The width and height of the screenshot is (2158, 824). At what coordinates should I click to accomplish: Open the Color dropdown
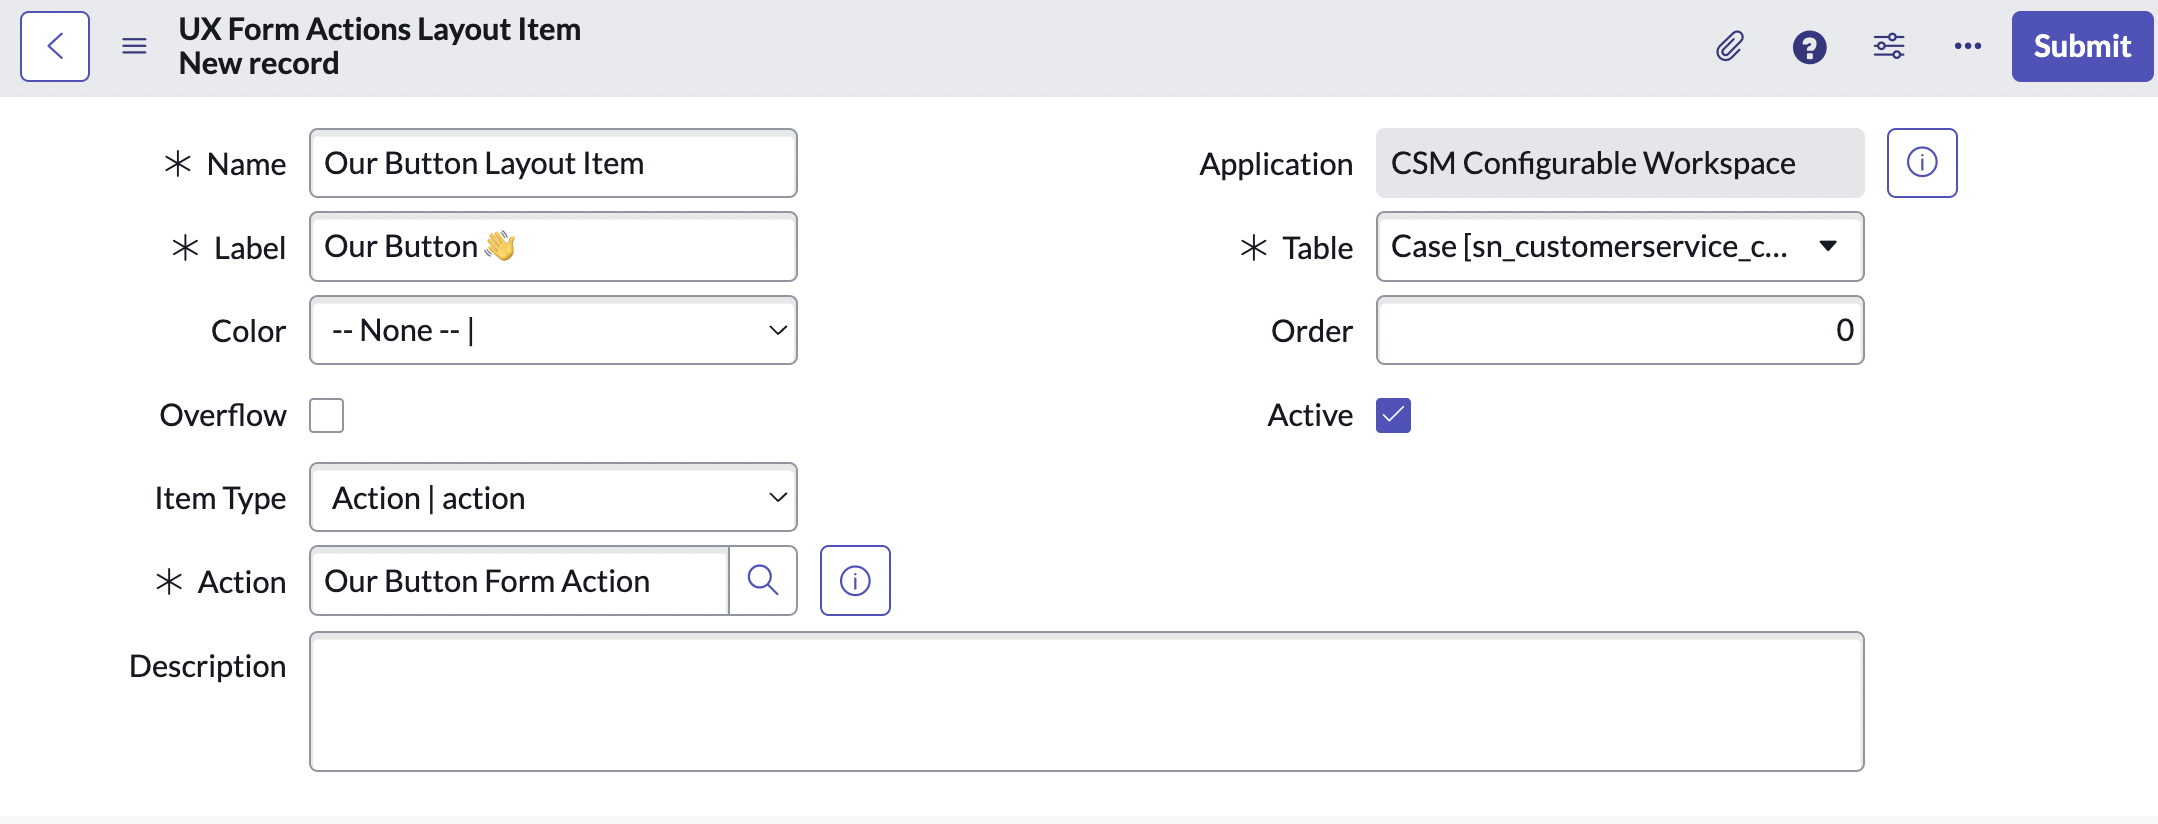coord(553,331)
